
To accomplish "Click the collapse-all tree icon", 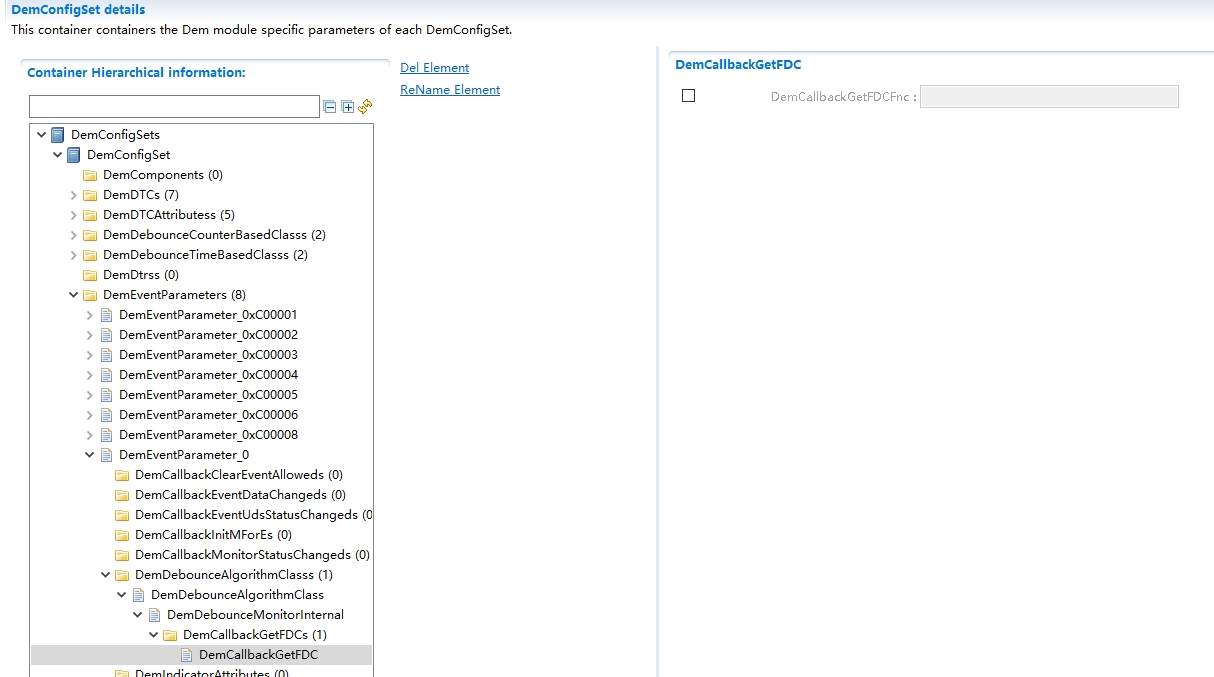I will [330, 106].
